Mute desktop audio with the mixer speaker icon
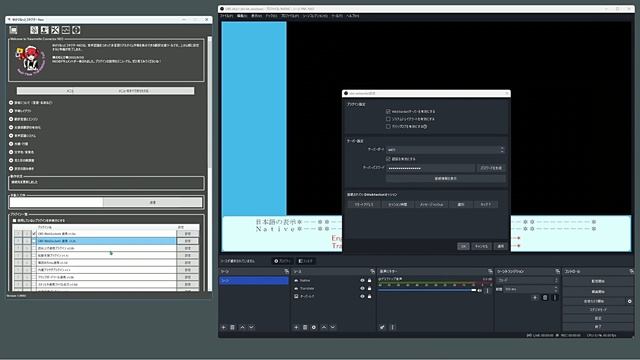This screenshot has width=640, height=360. pos(480,291)
